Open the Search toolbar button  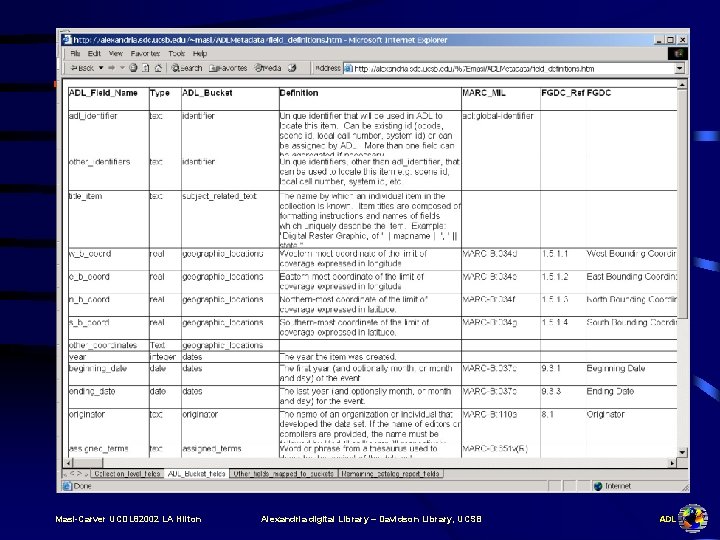coord(186,68)
